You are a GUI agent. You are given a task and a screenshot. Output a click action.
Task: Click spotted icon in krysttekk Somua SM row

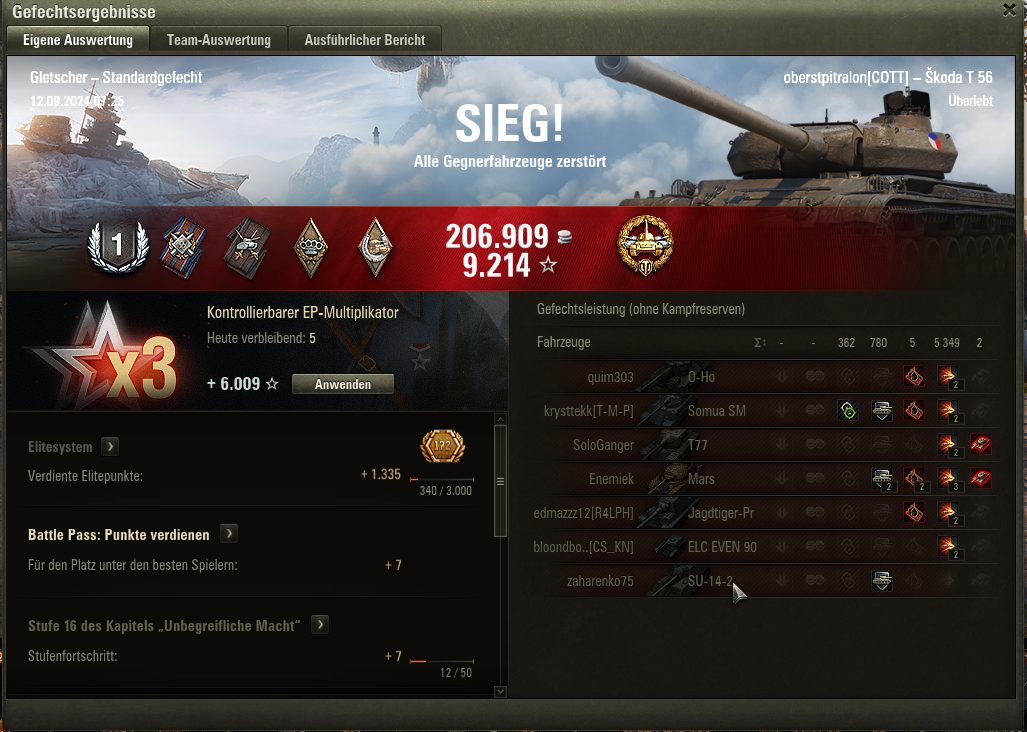848,411
